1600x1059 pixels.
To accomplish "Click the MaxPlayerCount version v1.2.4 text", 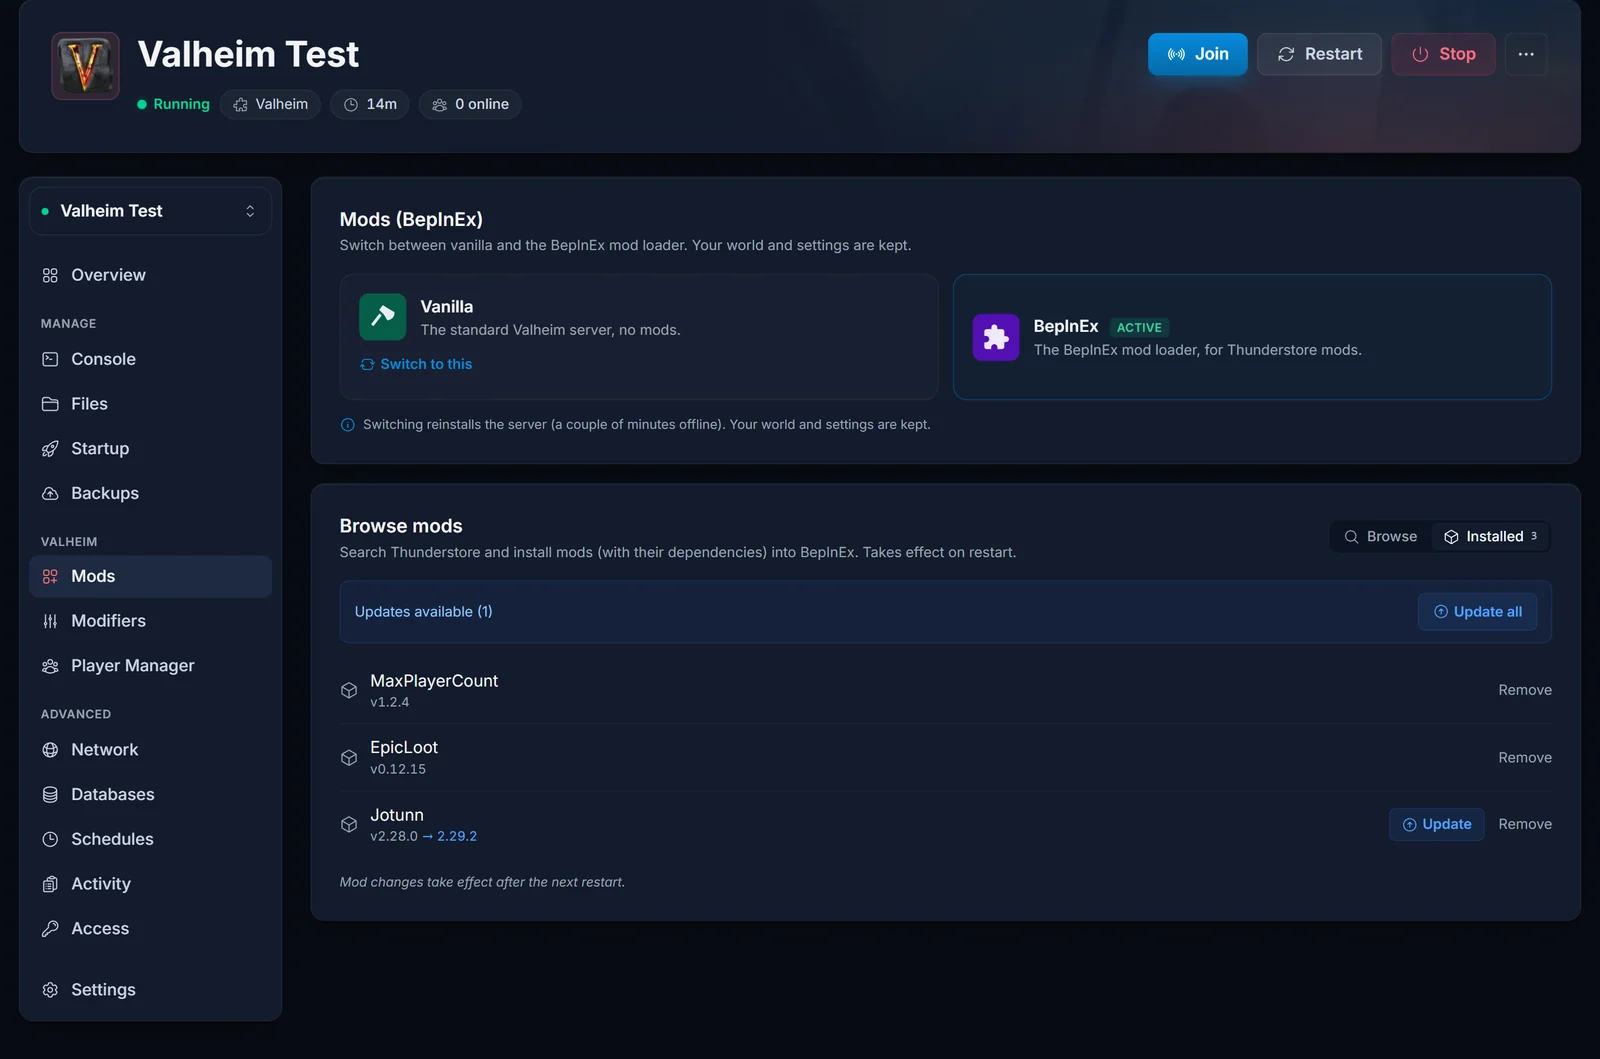I will click(390, 702).
